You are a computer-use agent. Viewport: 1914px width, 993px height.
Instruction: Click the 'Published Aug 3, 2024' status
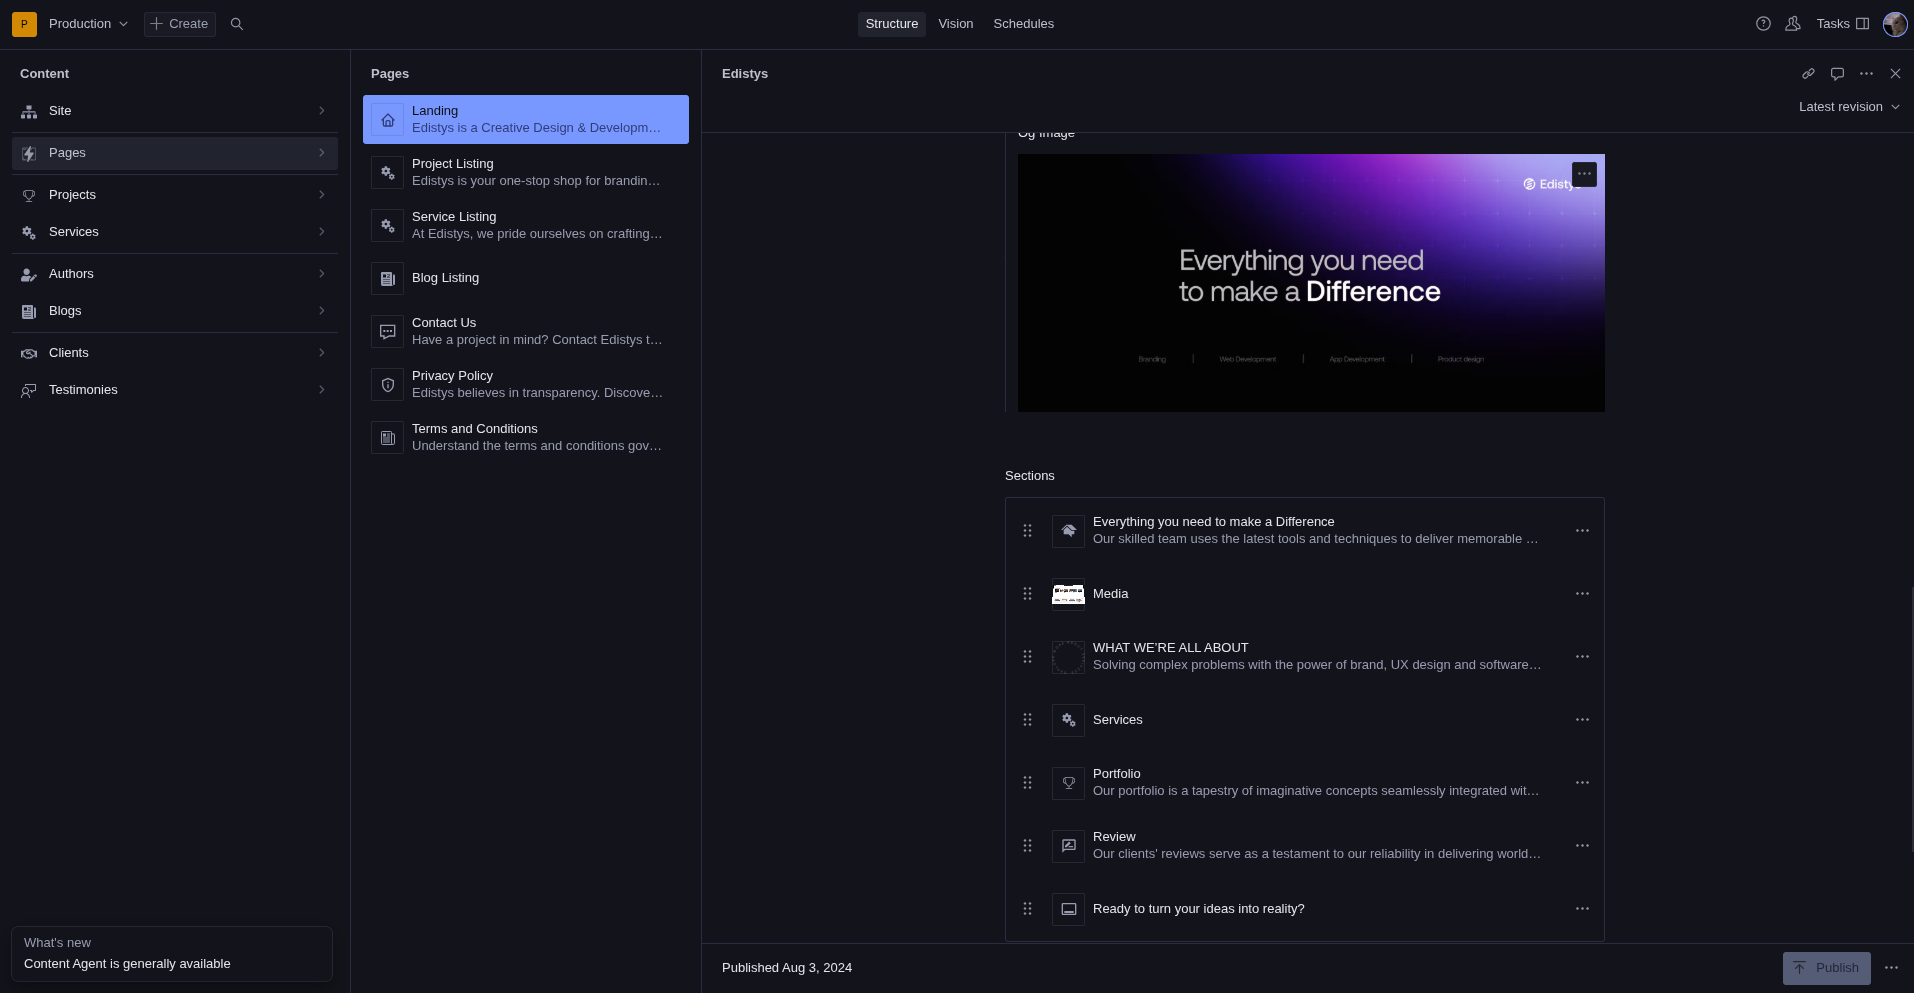pos(787,968)
